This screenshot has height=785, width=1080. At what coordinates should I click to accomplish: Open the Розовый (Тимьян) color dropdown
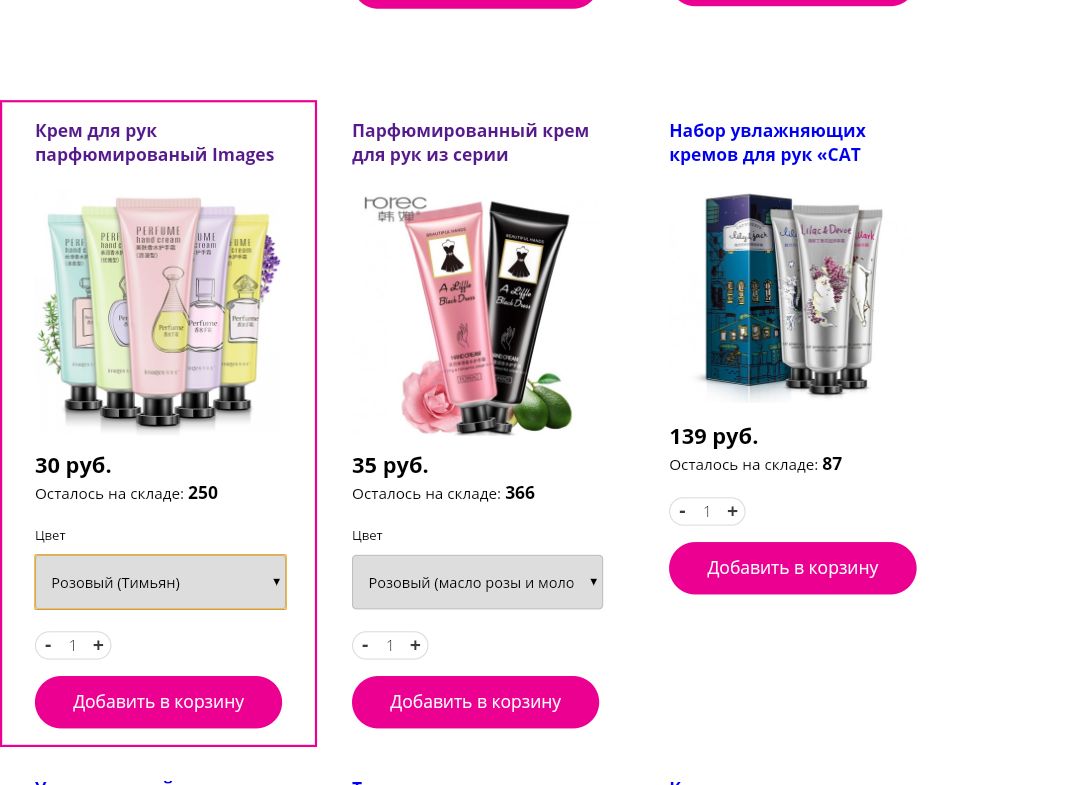pos(160,582)
